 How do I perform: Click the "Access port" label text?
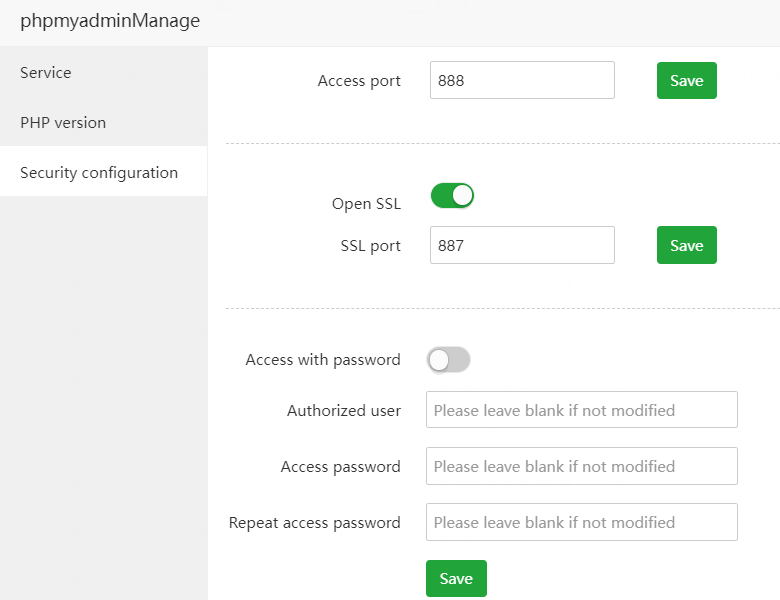click(359, 81)
